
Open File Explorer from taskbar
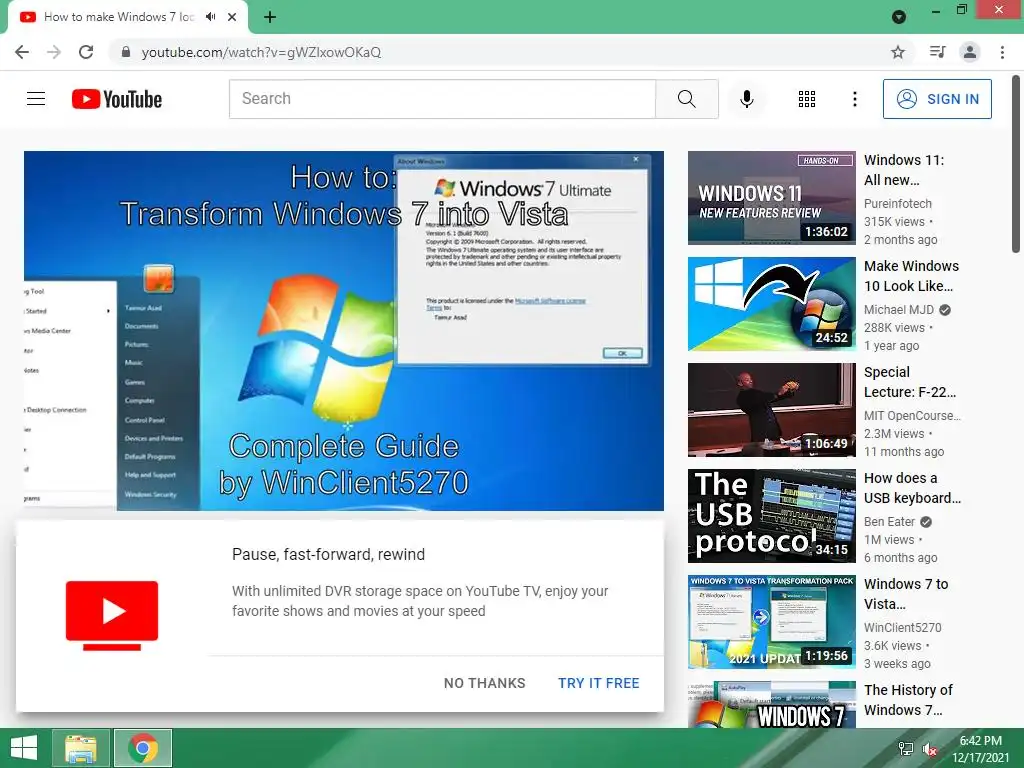pos(81,748)
